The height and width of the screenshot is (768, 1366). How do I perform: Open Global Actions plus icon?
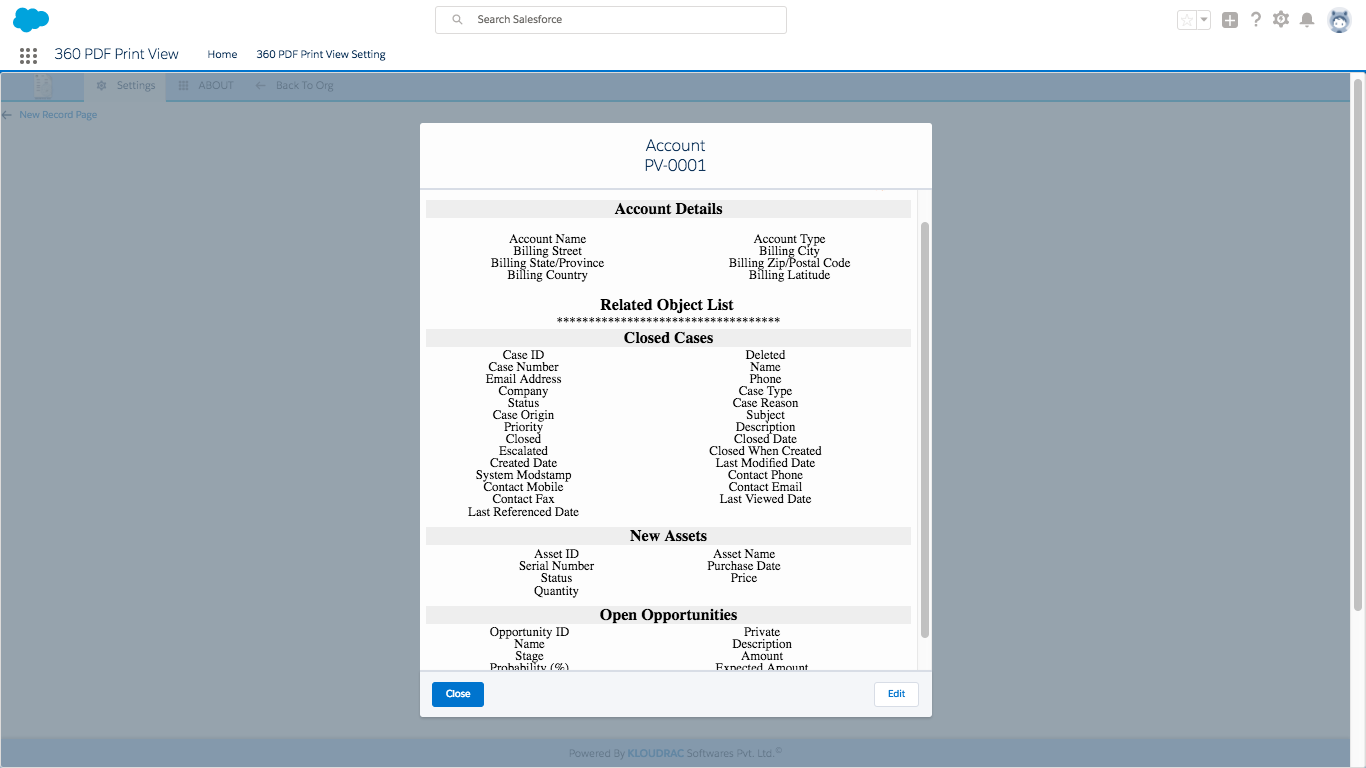(1230, 20)
